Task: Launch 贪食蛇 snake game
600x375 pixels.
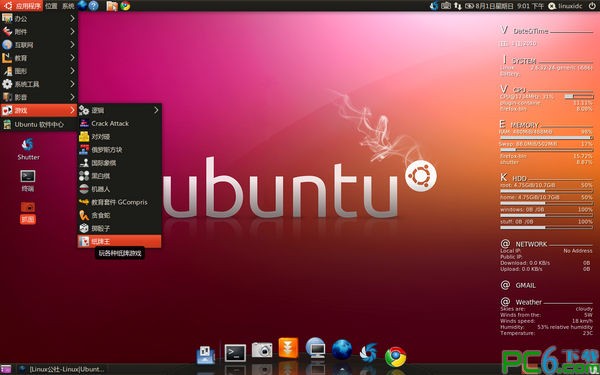Action: 119,215
